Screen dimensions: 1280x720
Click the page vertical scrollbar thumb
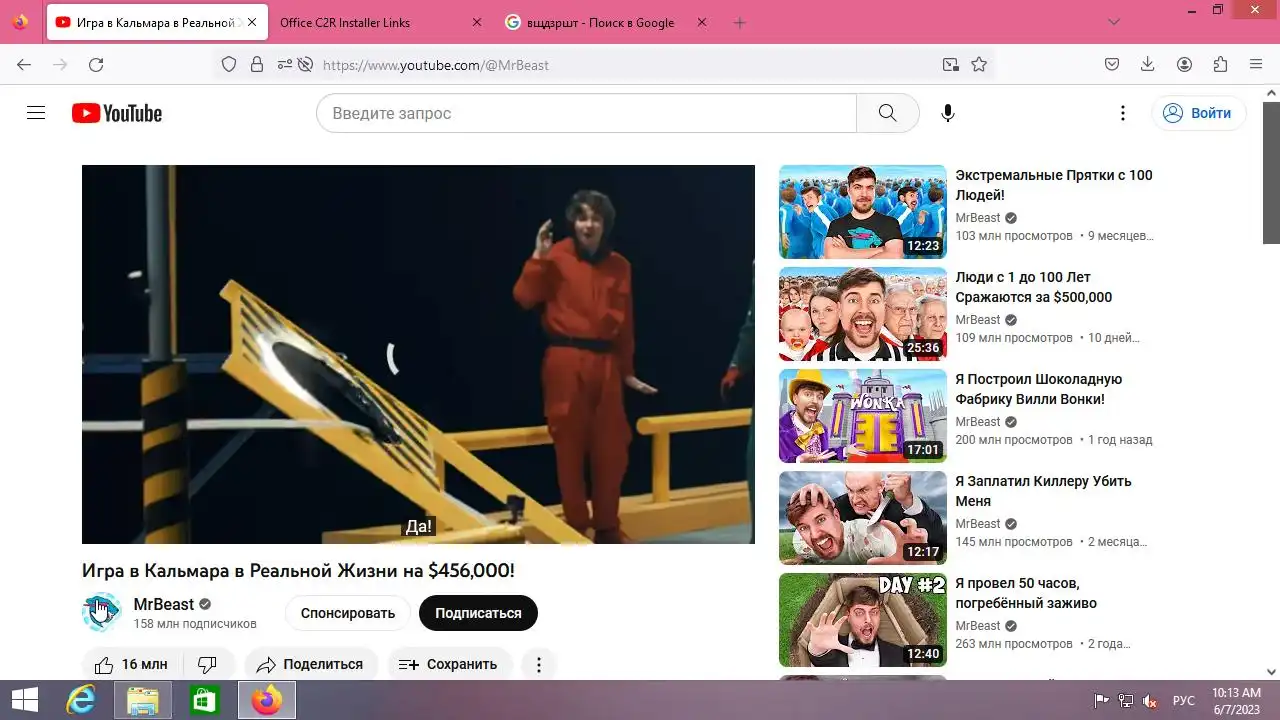click(1271, 171)
